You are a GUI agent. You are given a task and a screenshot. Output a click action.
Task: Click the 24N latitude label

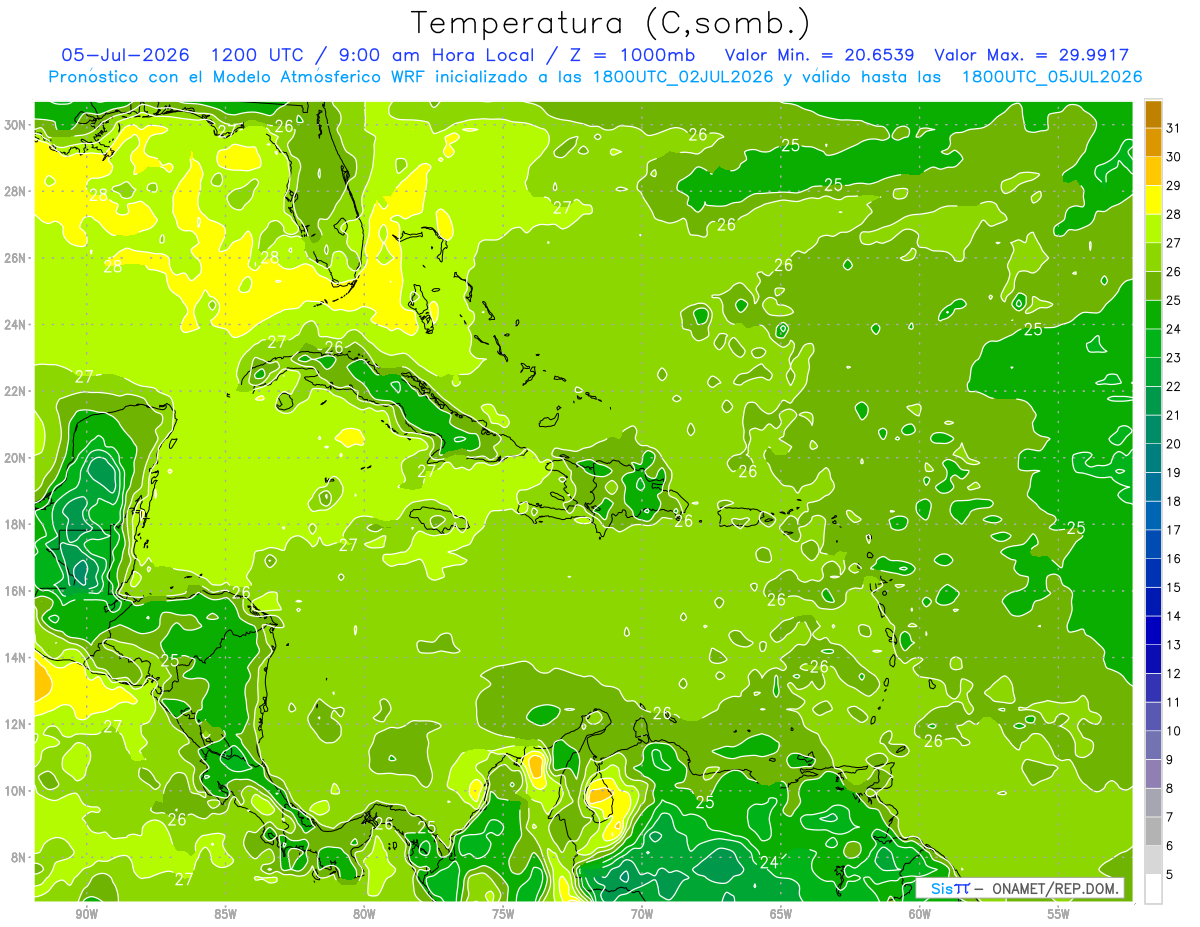point(15,325)
